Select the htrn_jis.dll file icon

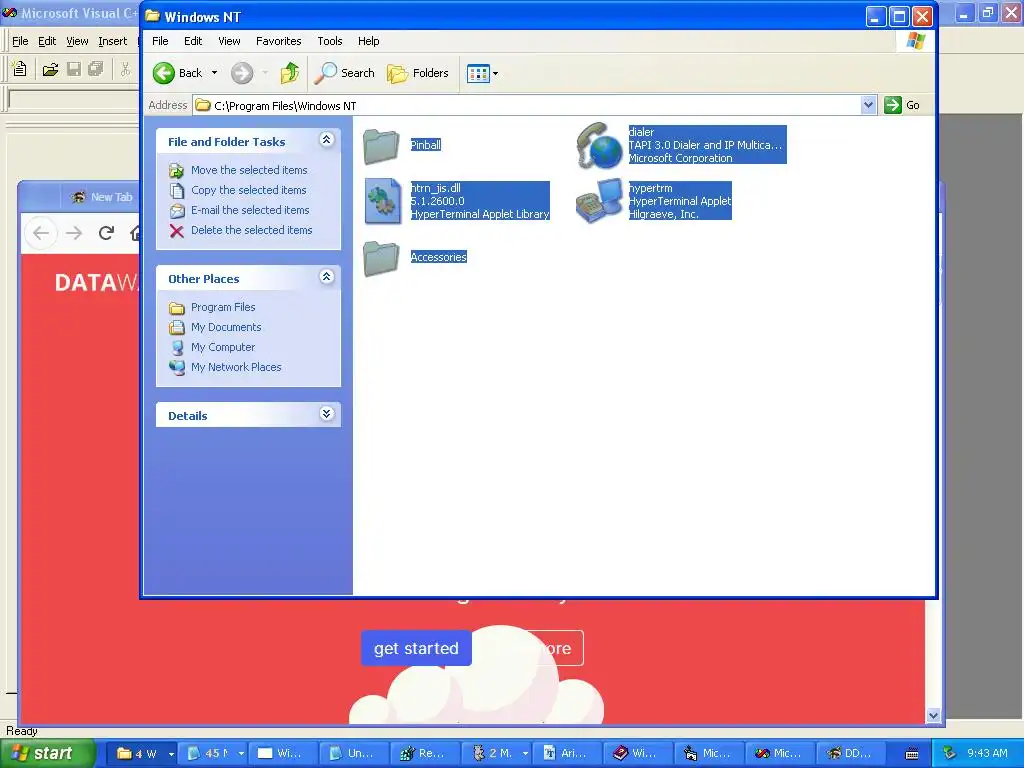[x=383, y=201]
